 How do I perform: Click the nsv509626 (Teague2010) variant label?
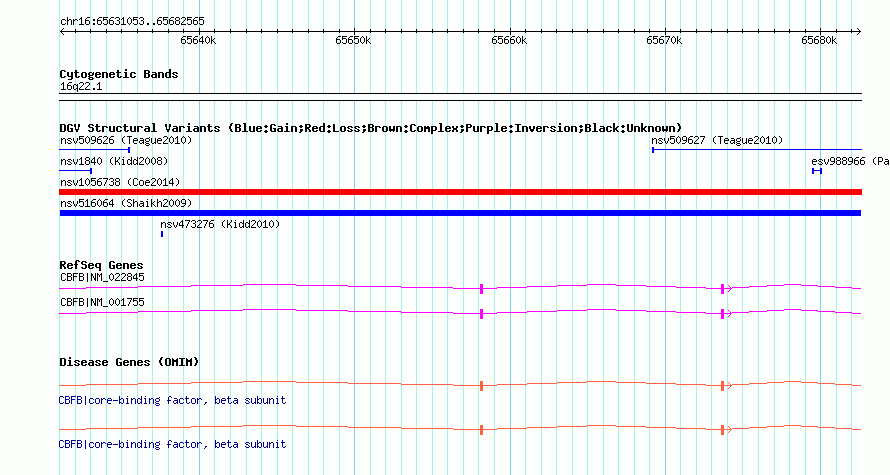126,140
